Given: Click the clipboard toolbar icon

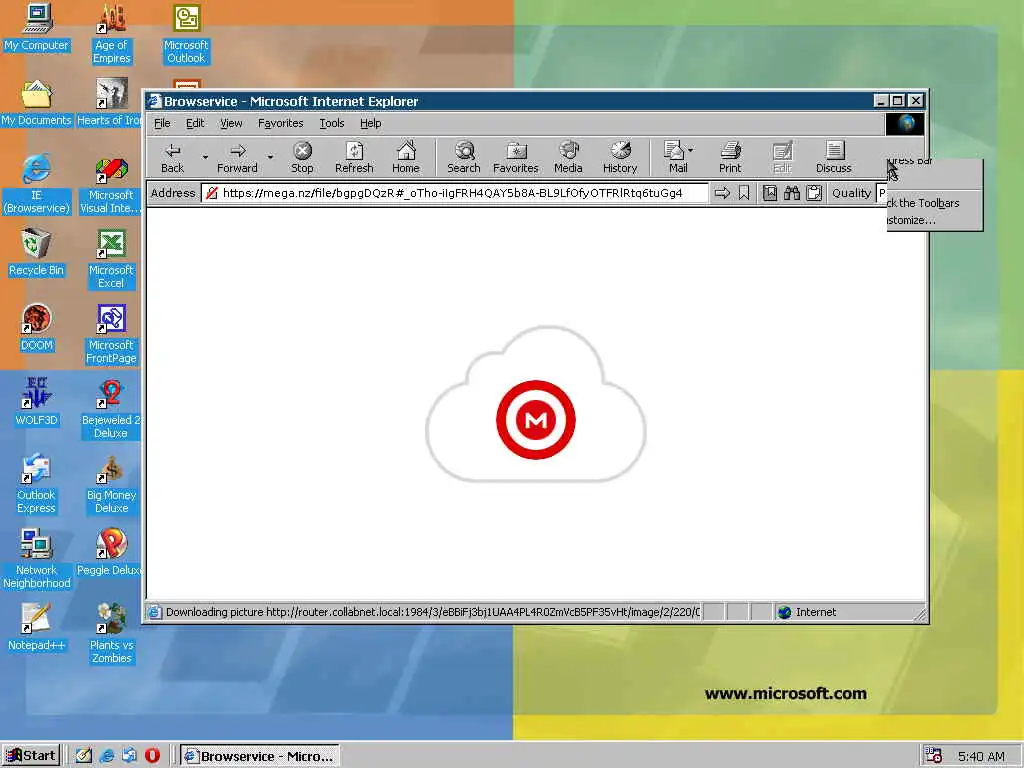Looking at the screenshot, I should click(814, 193).
